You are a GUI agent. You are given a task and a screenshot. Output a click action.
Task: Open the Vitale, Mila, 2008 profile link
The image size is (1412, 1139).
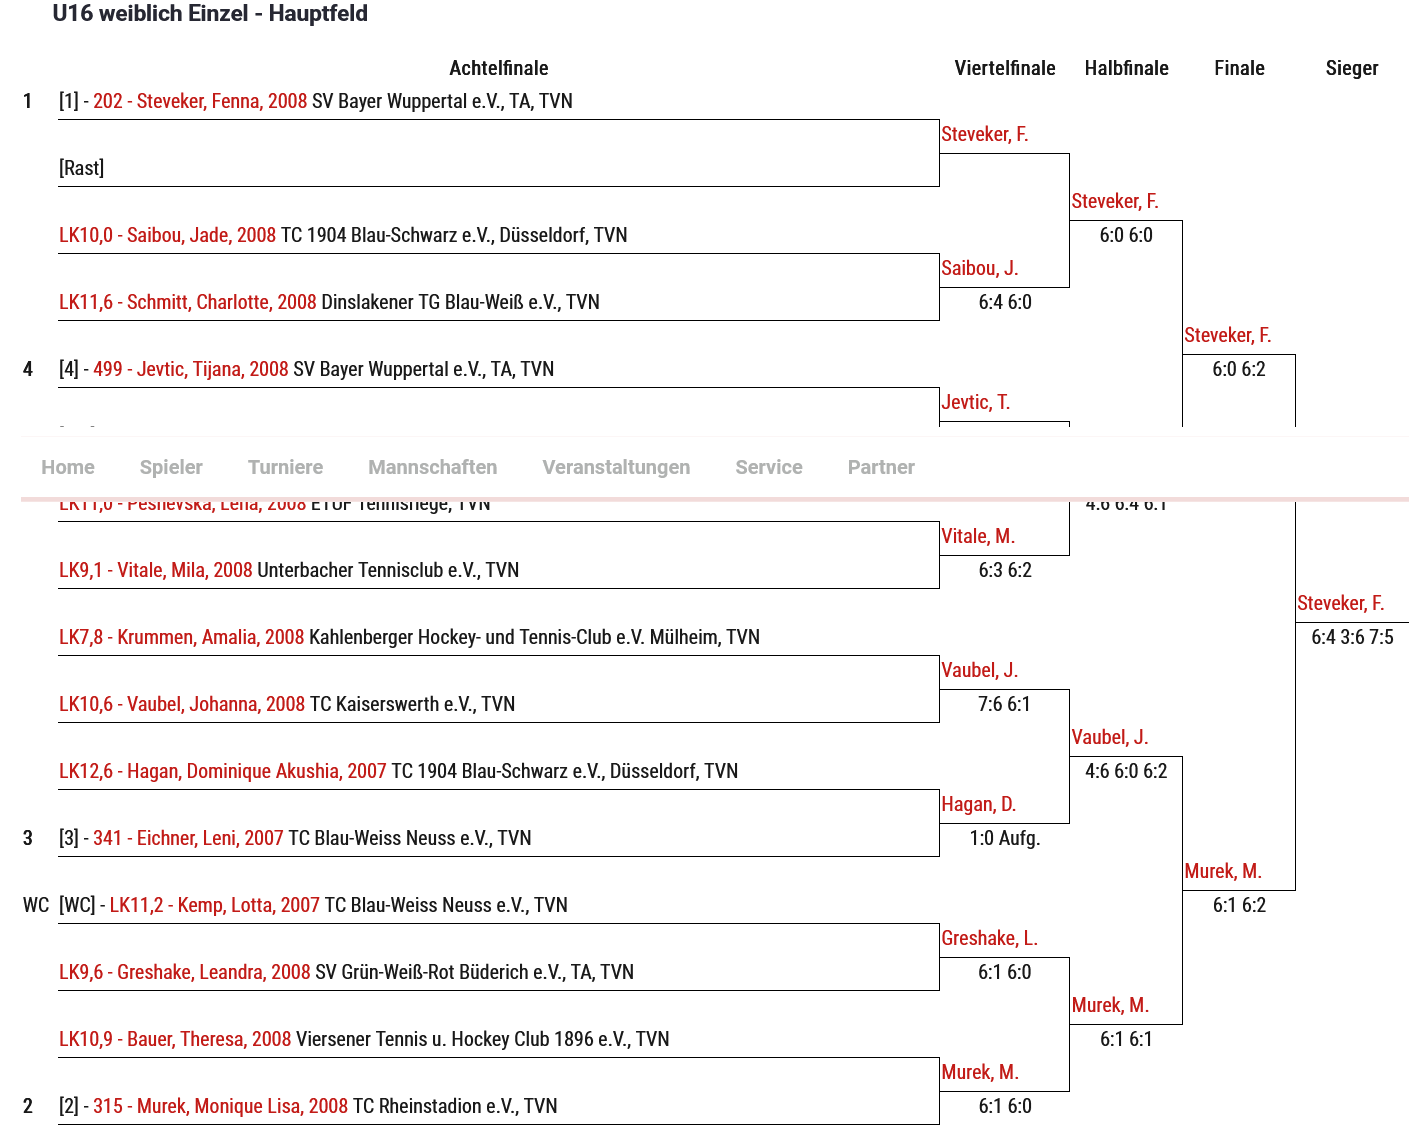tap(156, 570)
